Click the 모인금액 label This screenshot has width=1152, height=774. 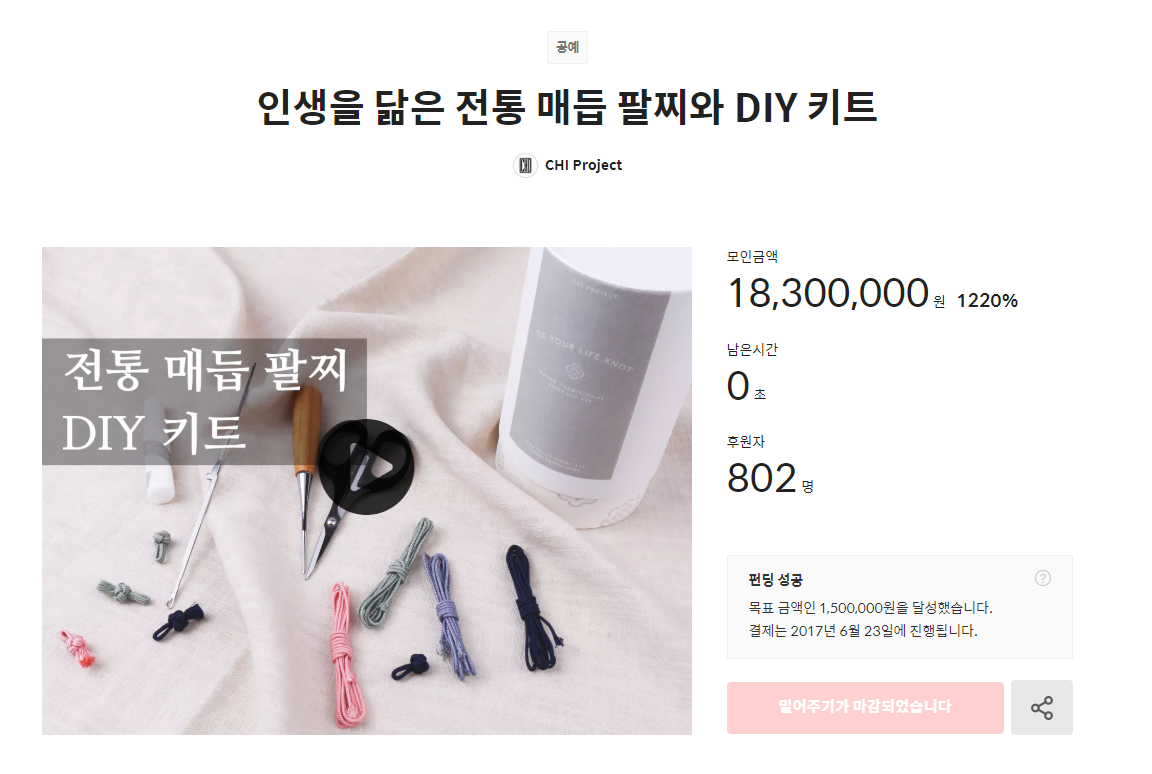click(x=752, y=256)
